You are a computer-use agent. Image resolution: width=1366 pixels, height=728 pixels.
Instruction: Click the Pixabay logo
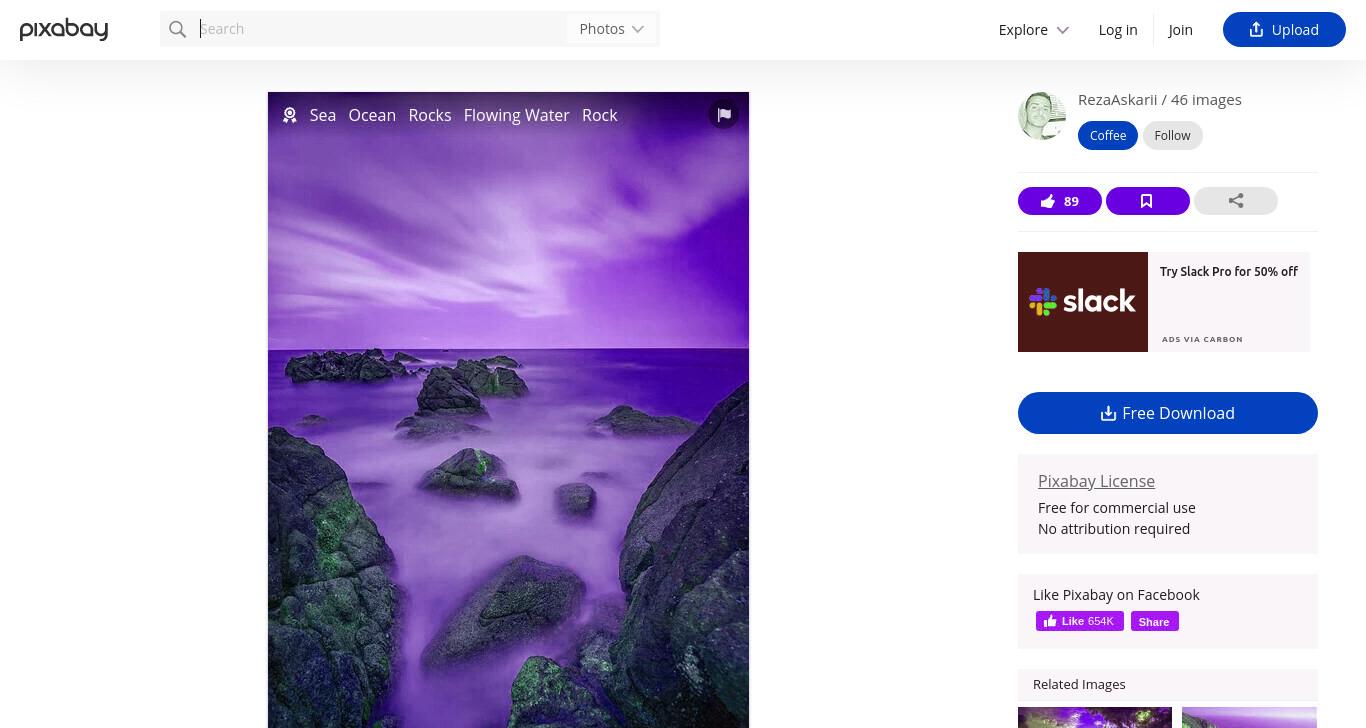[x=64, y=30]
